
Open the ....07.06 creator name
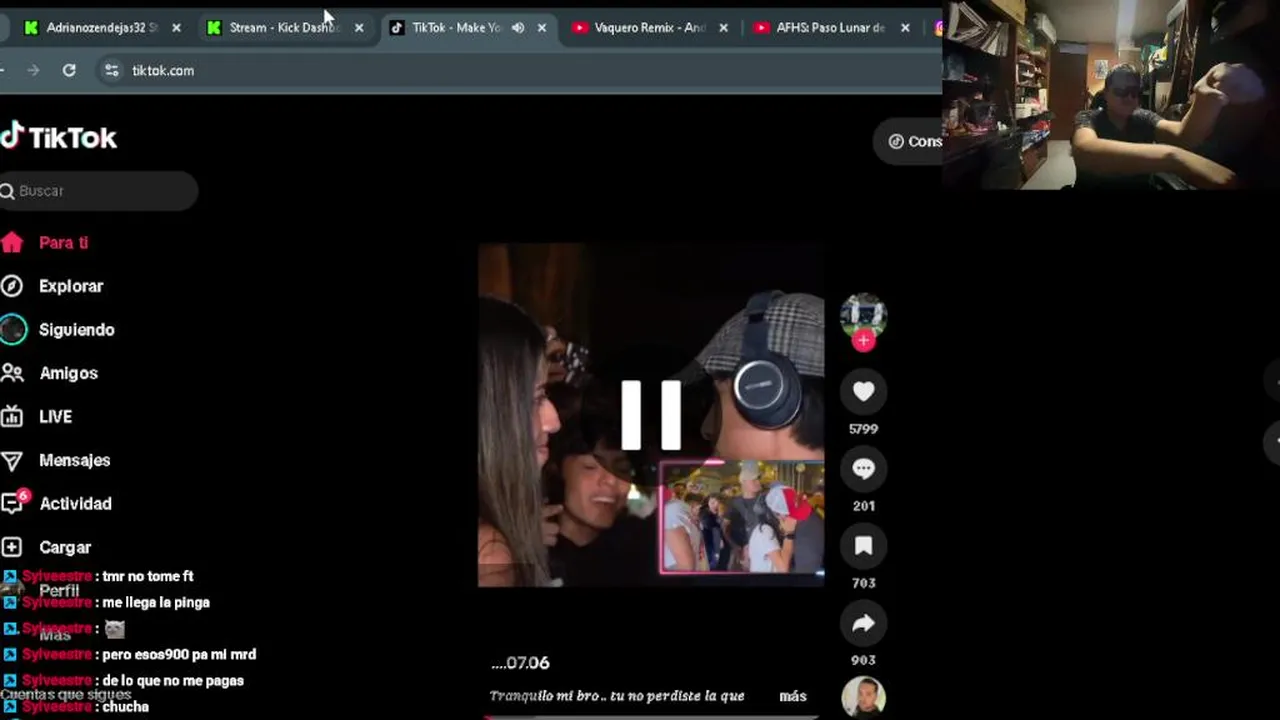[x=520, y=663]
